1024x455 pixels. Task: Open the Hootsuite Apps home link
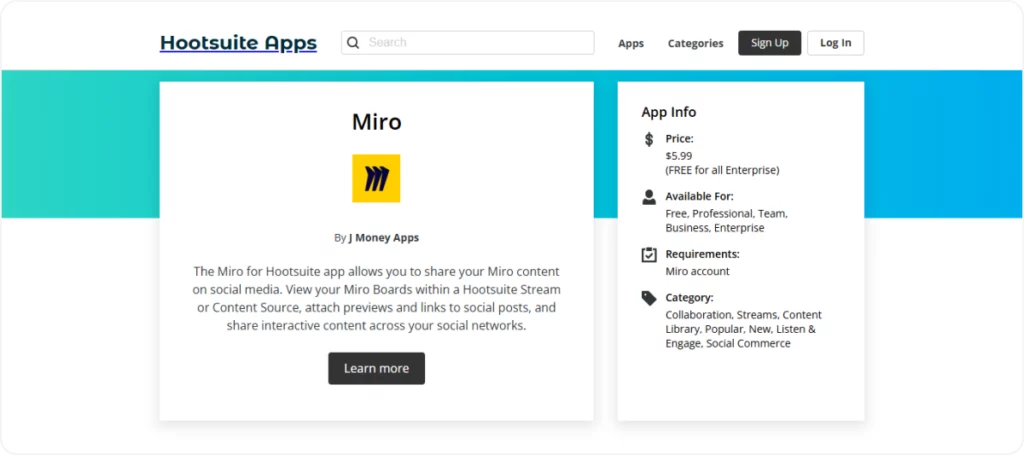(238, 43)
